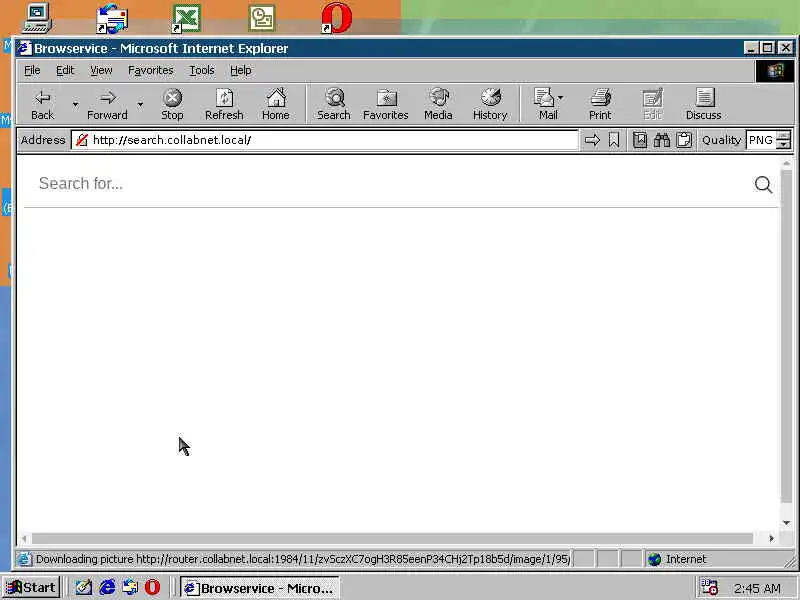Click the Windows logo throbber in menu bar

pyautogui.click(x=775, y=70)
